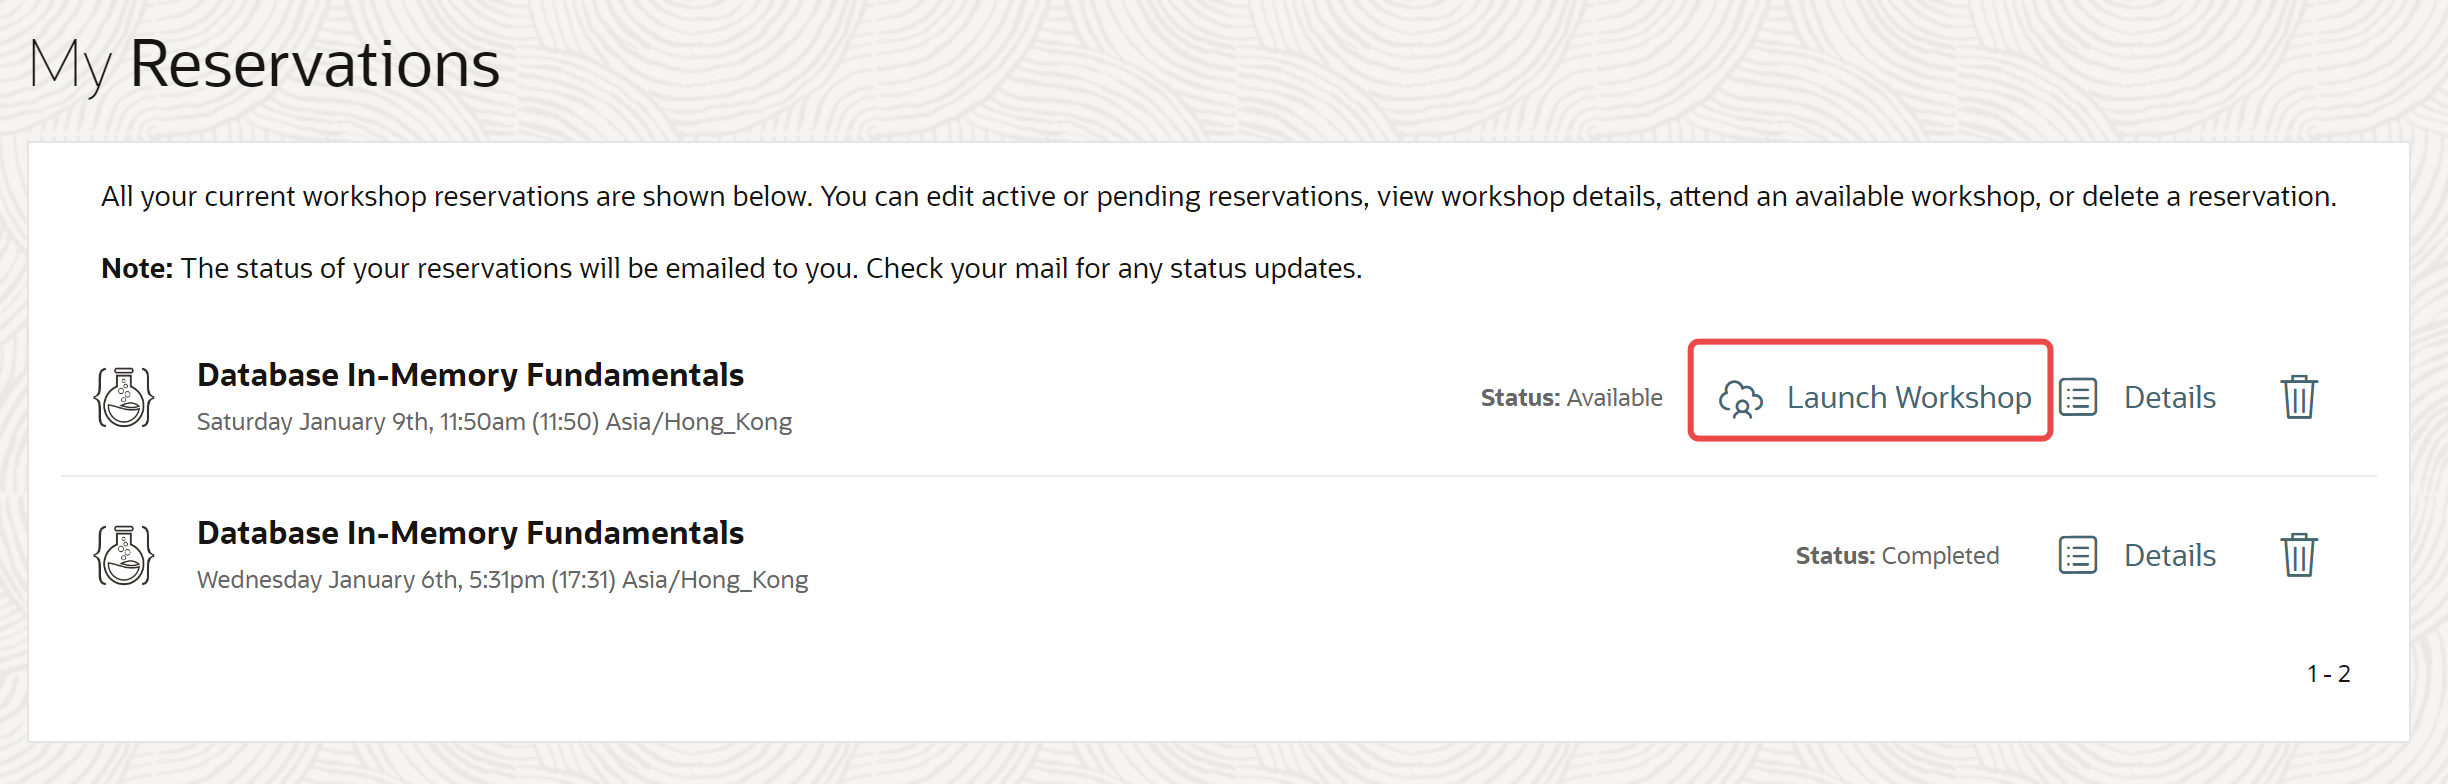The height and width of the screenshot is (784, 2448).
Task: Click the My Reservations page heading
Action: point(265,64)
